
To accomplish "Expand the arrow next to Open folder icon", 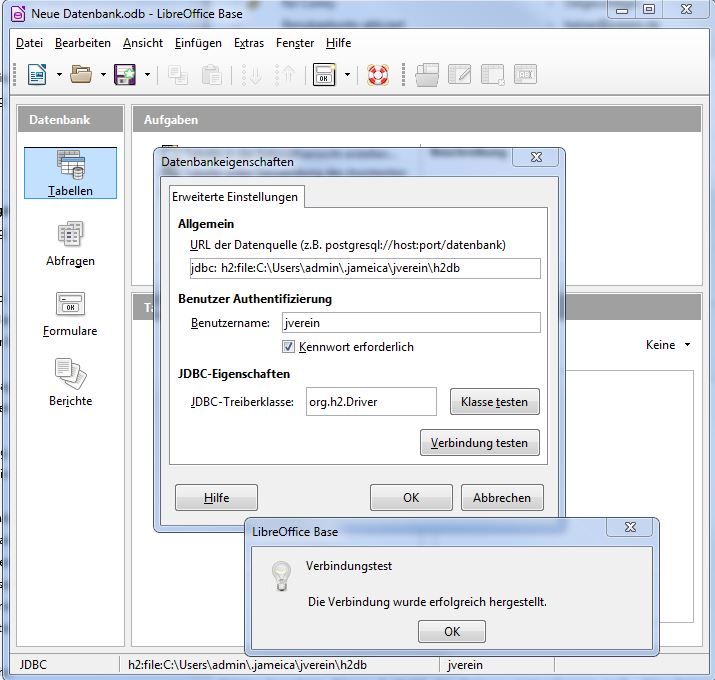I will click(x=103, y=74).
